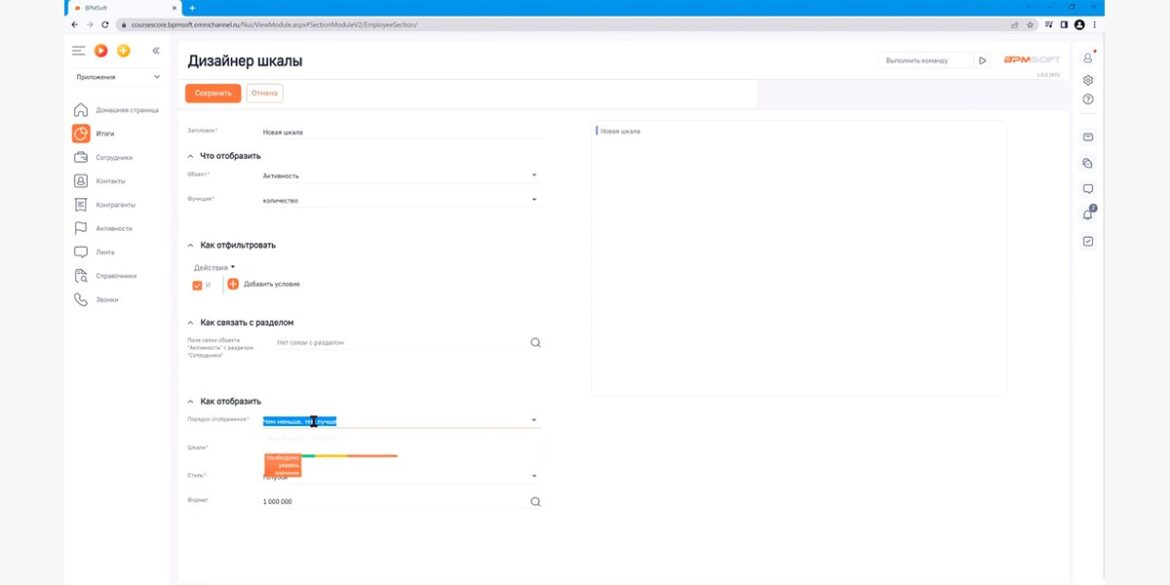Viewport: 1170px width, 585px height.
Task: Open Контакты section in sidebar
Action: coord(110,181)
